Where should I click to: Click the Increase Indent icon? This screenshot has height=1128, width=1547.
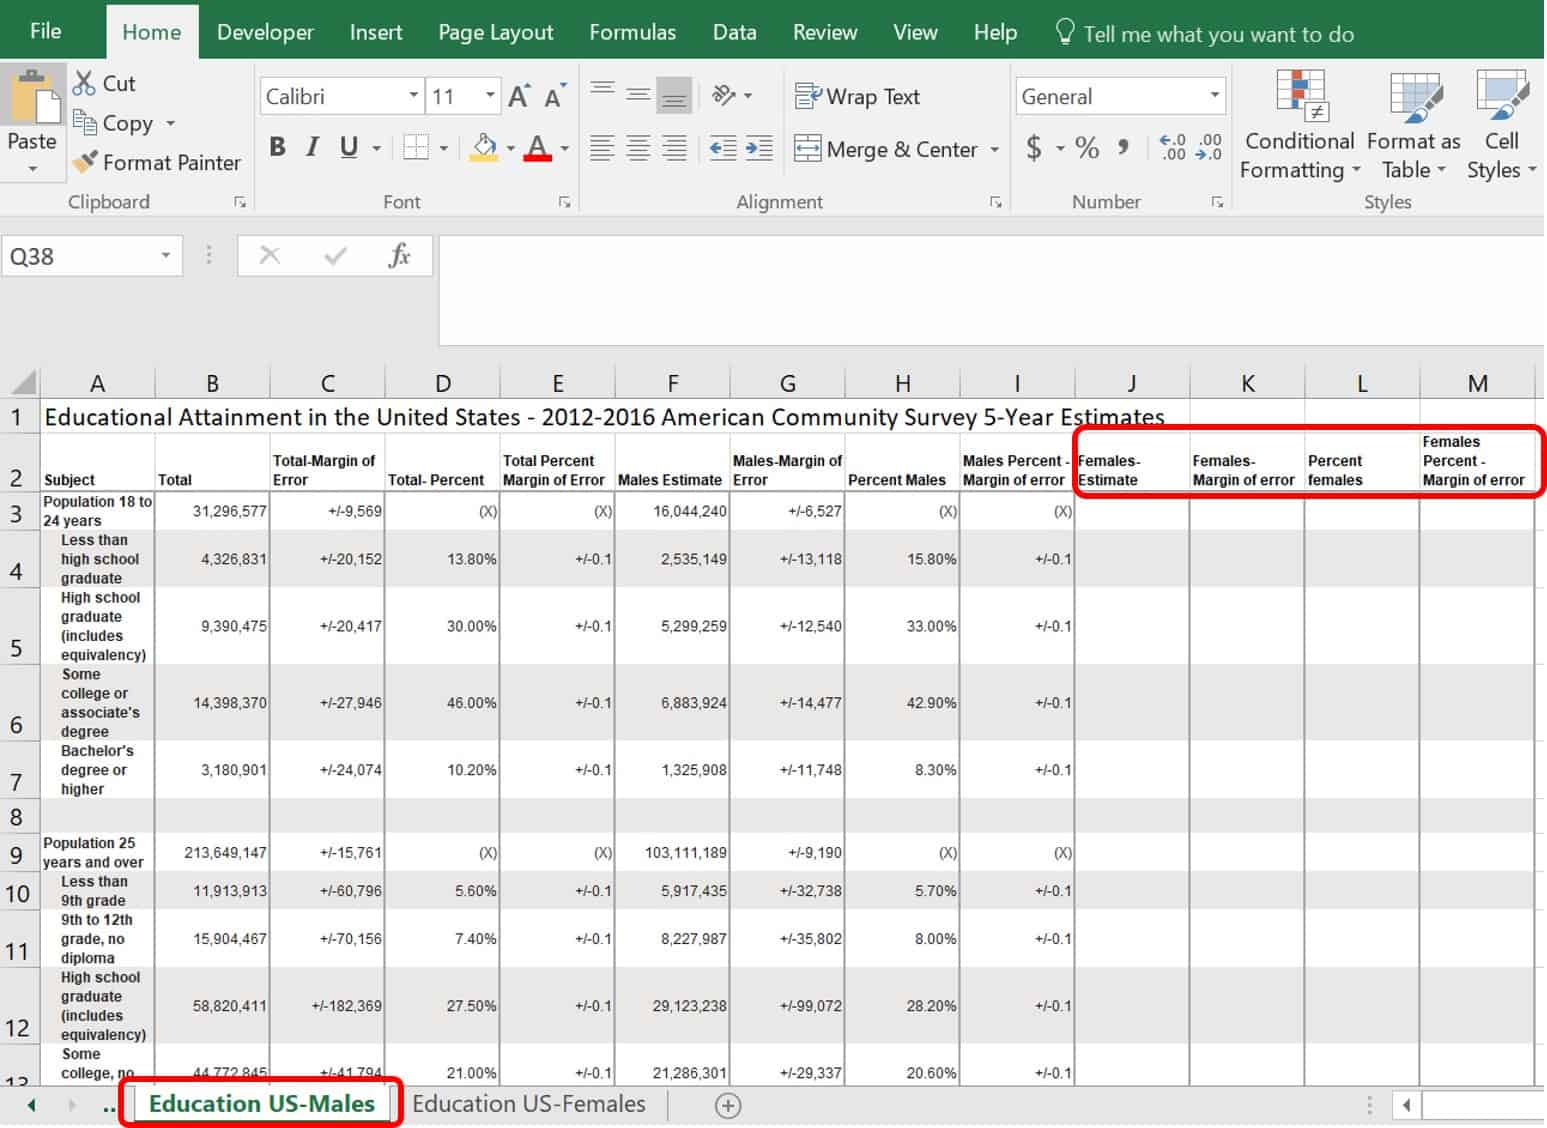click(759, 149)
